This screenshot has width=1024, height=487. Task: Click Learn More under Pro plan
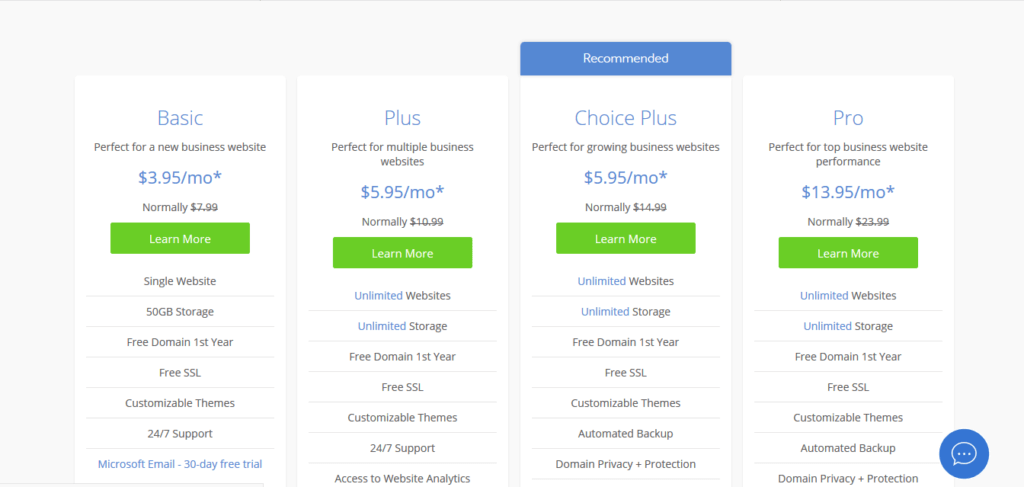(x=848, y=253)
